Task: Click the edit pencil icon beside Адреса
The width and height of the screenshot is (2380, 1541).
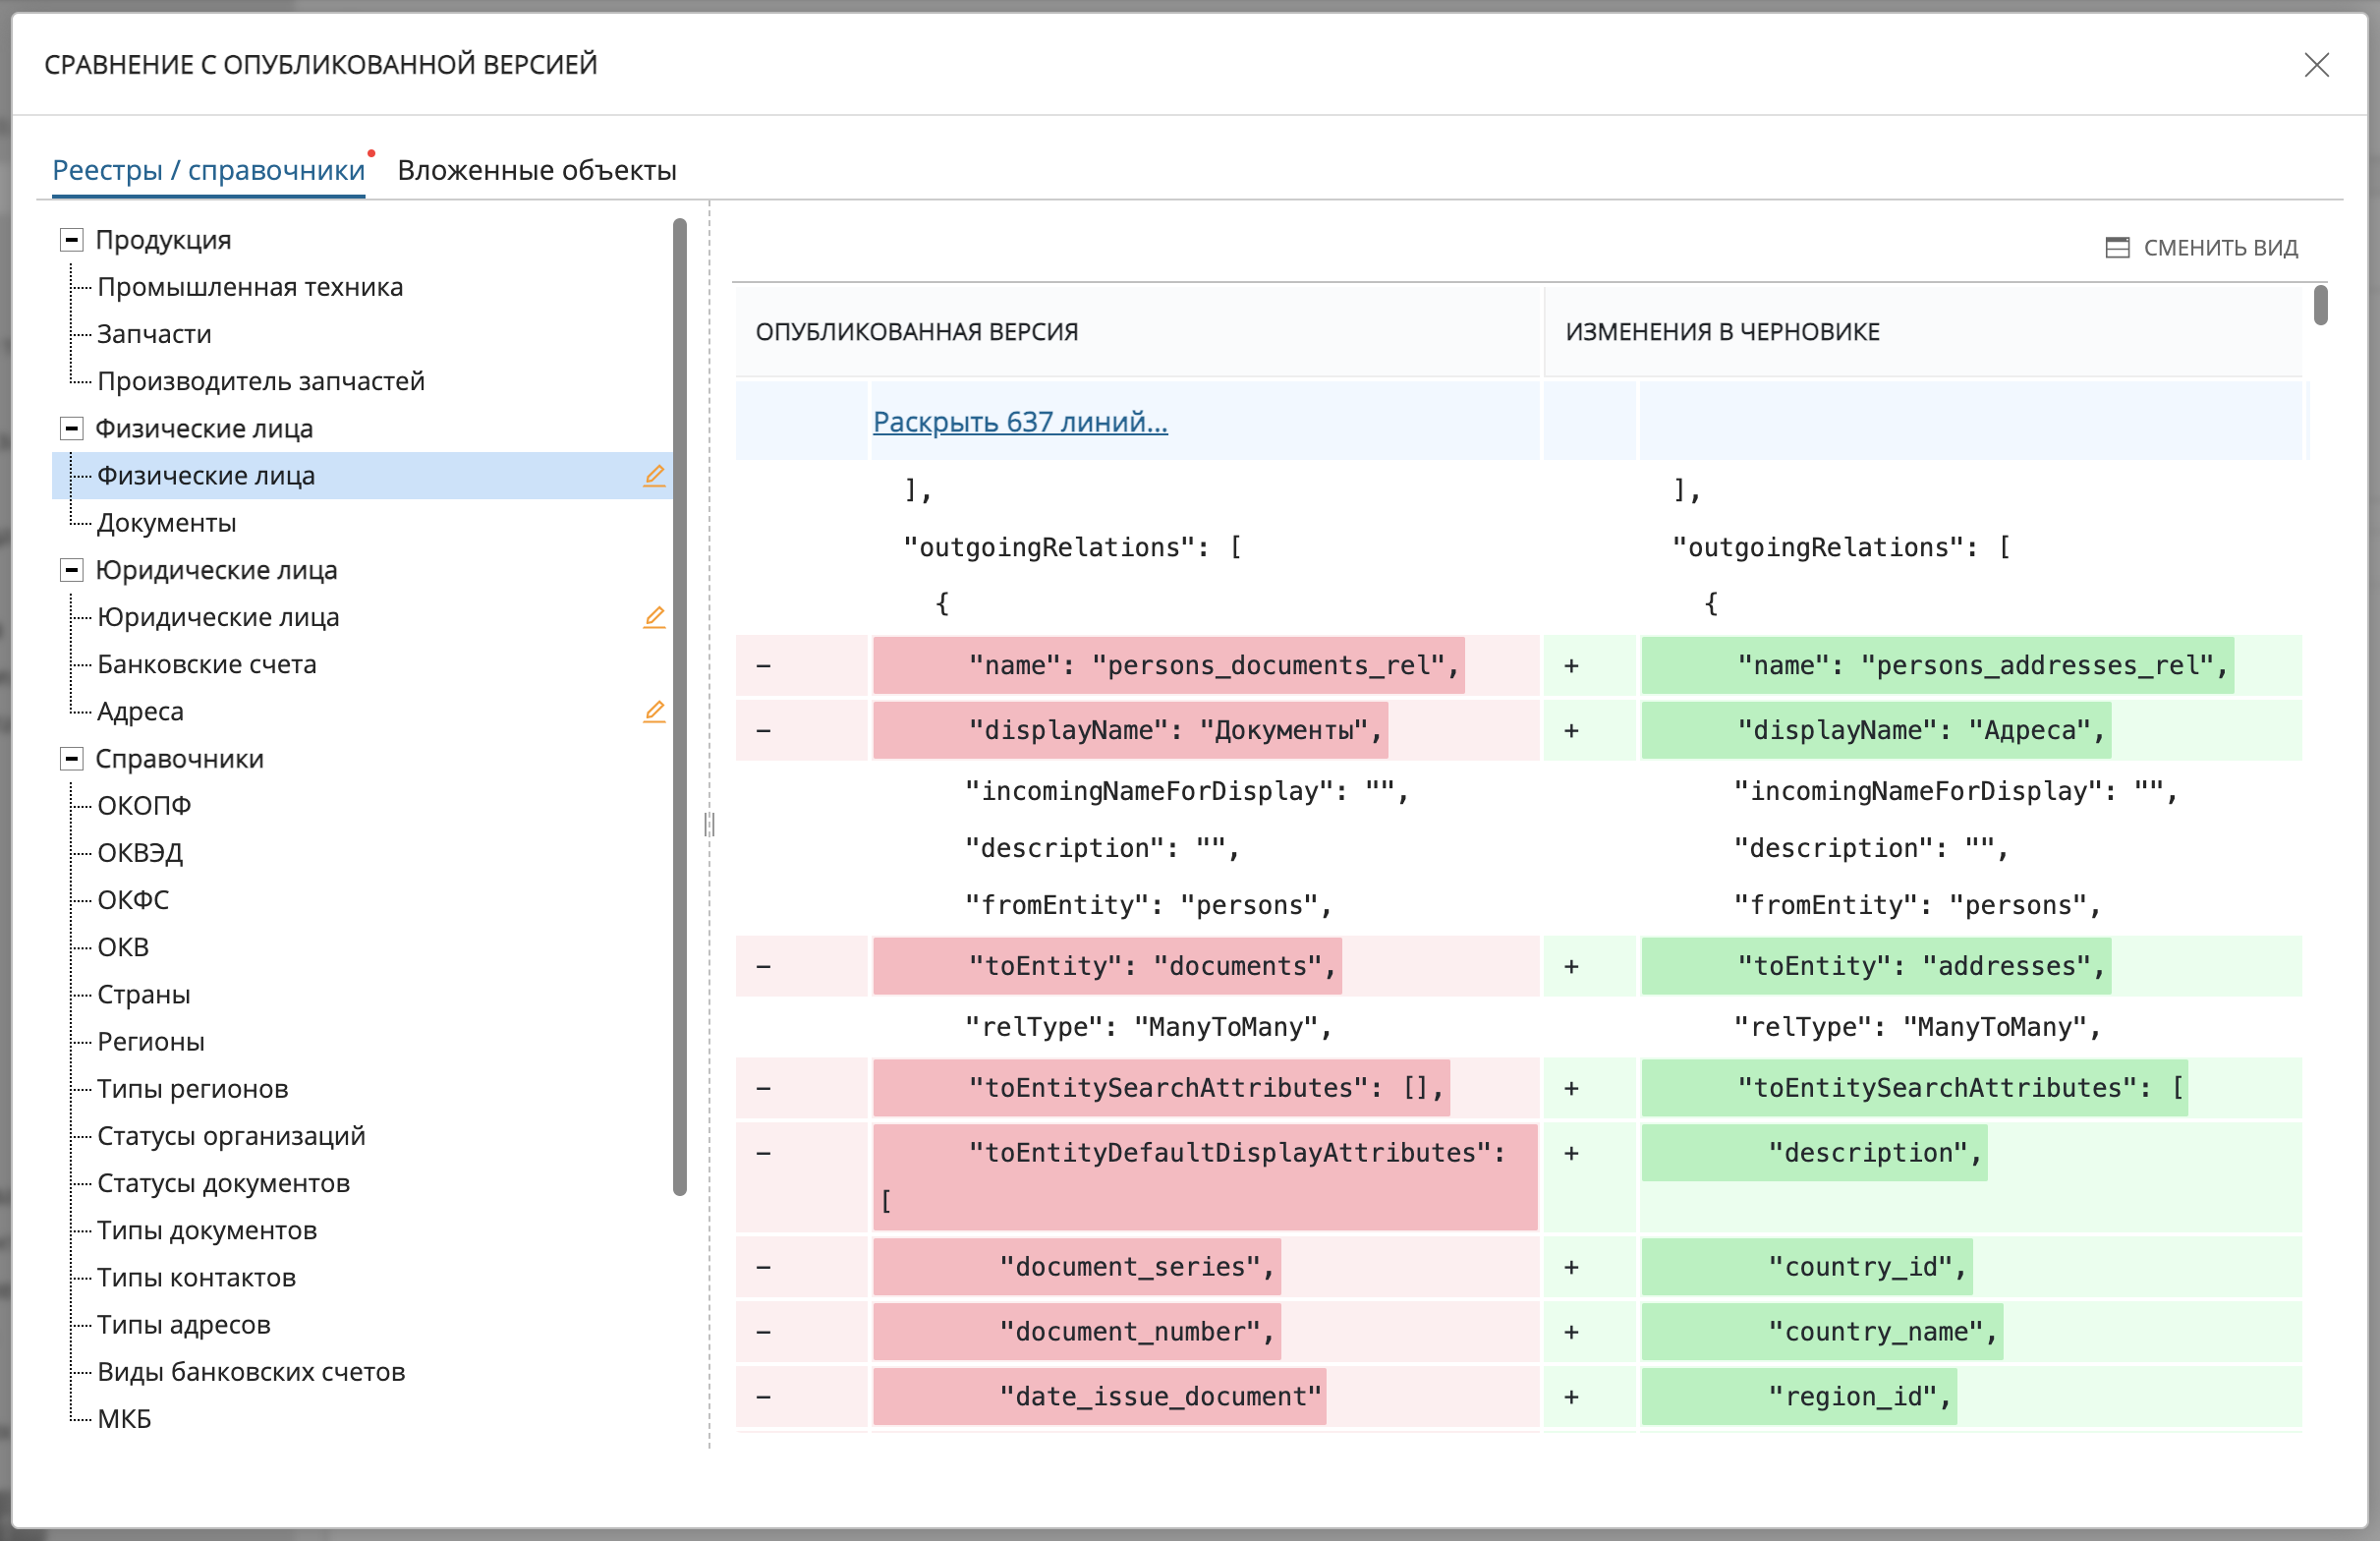Action: click(x=654, y=711)
